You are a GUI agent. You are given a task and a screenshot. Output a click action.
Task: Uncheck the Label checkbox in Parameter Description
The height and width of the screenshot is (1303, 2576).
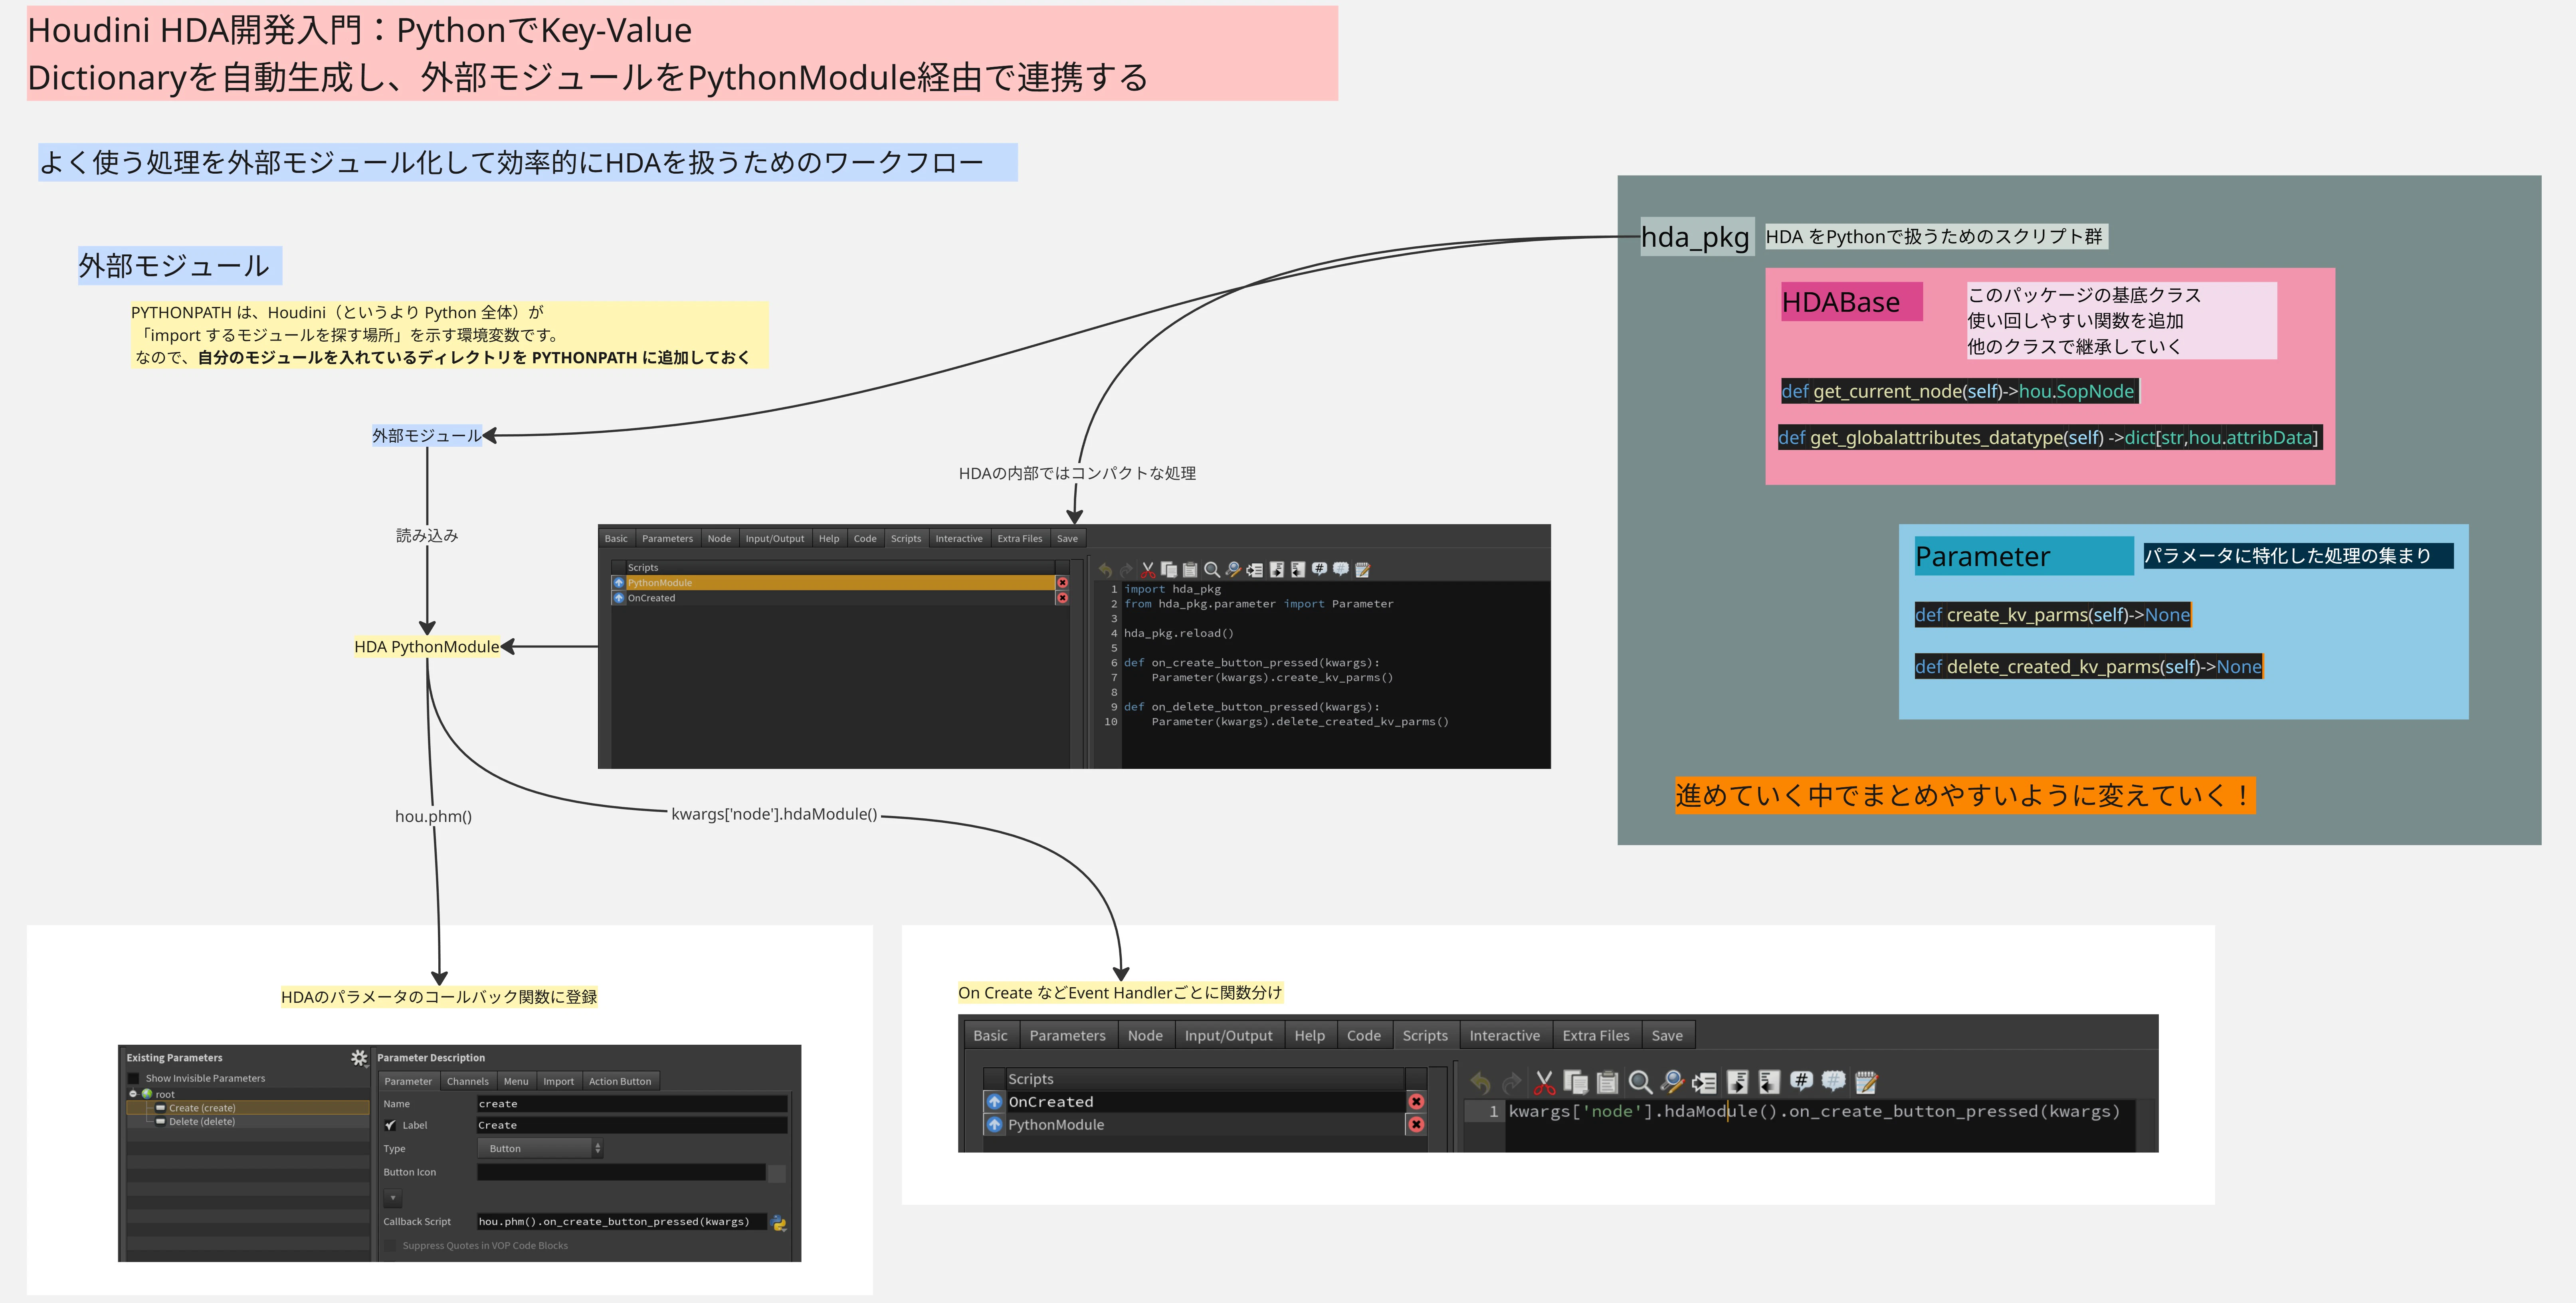tap(390, 1125)
